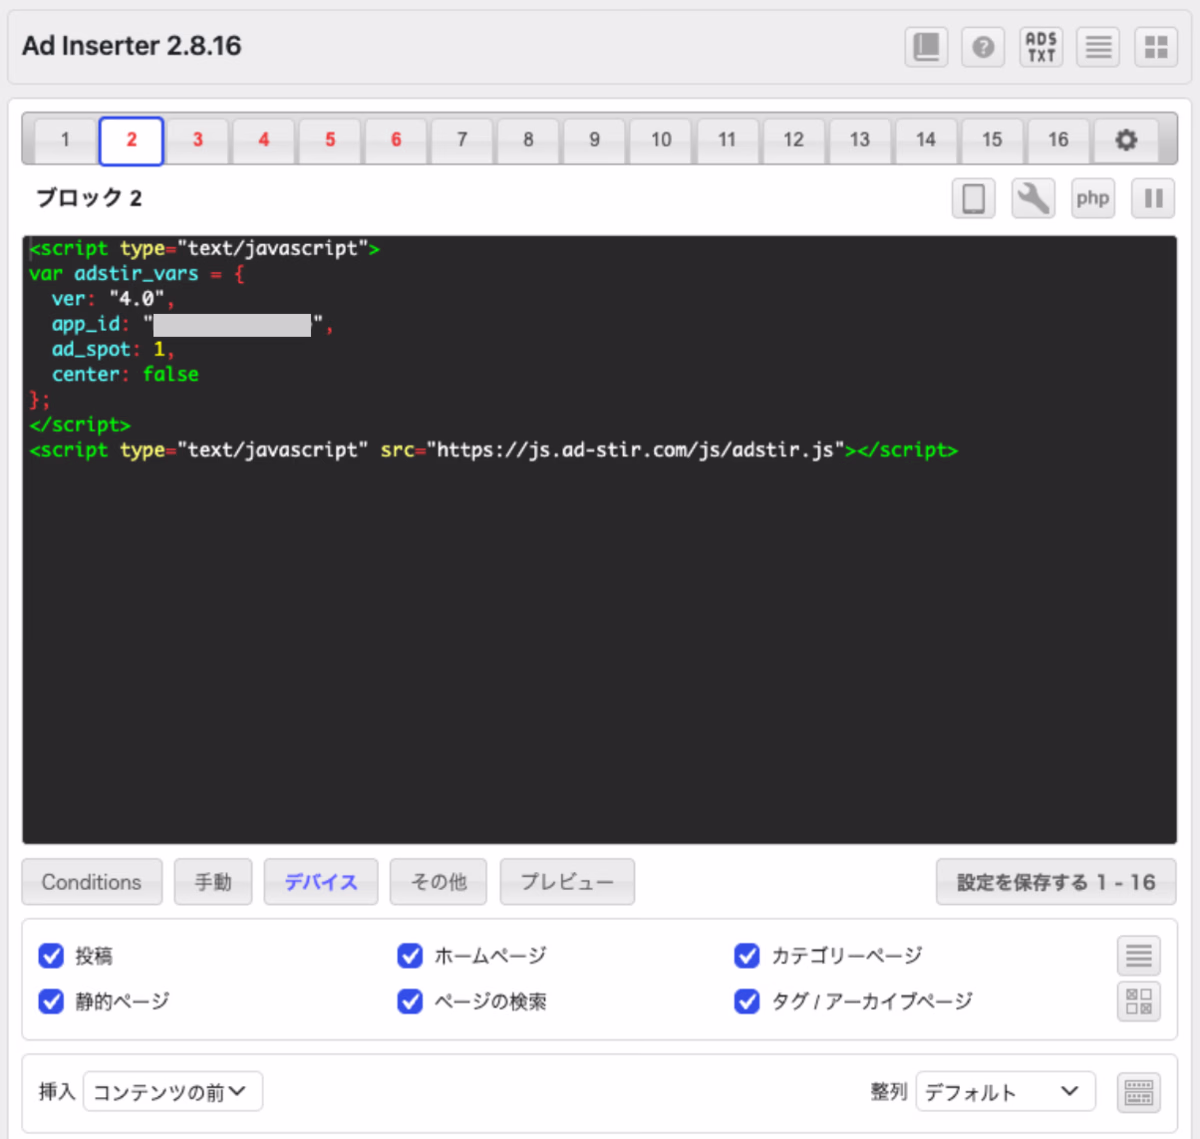Open the documentation book icon
The width and height of the screenshot is (1200, 1139).
(926, 47)
